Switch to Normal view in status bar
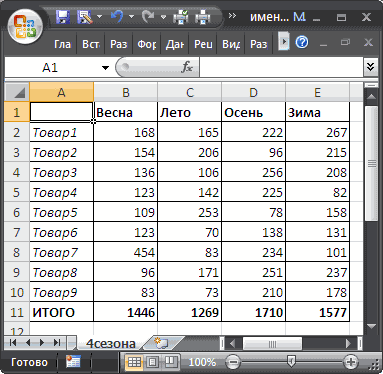This screenshot has width=383, height=374. [134, 362]
